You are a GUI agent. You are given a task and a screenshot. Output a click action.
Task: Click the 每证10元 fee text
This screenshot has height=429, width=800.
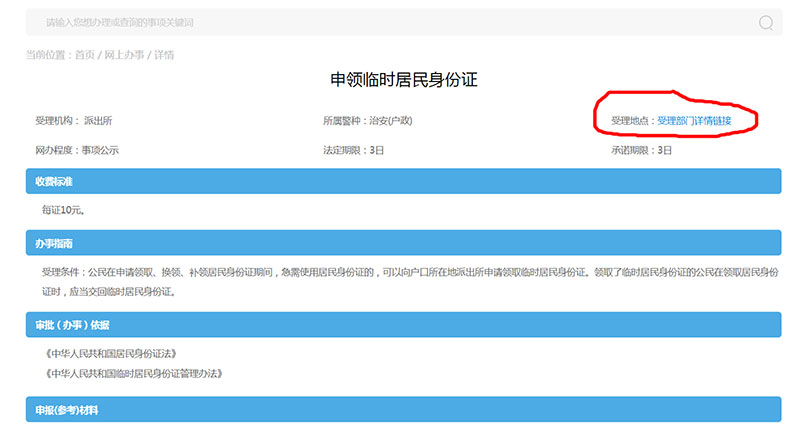[63, 210]
